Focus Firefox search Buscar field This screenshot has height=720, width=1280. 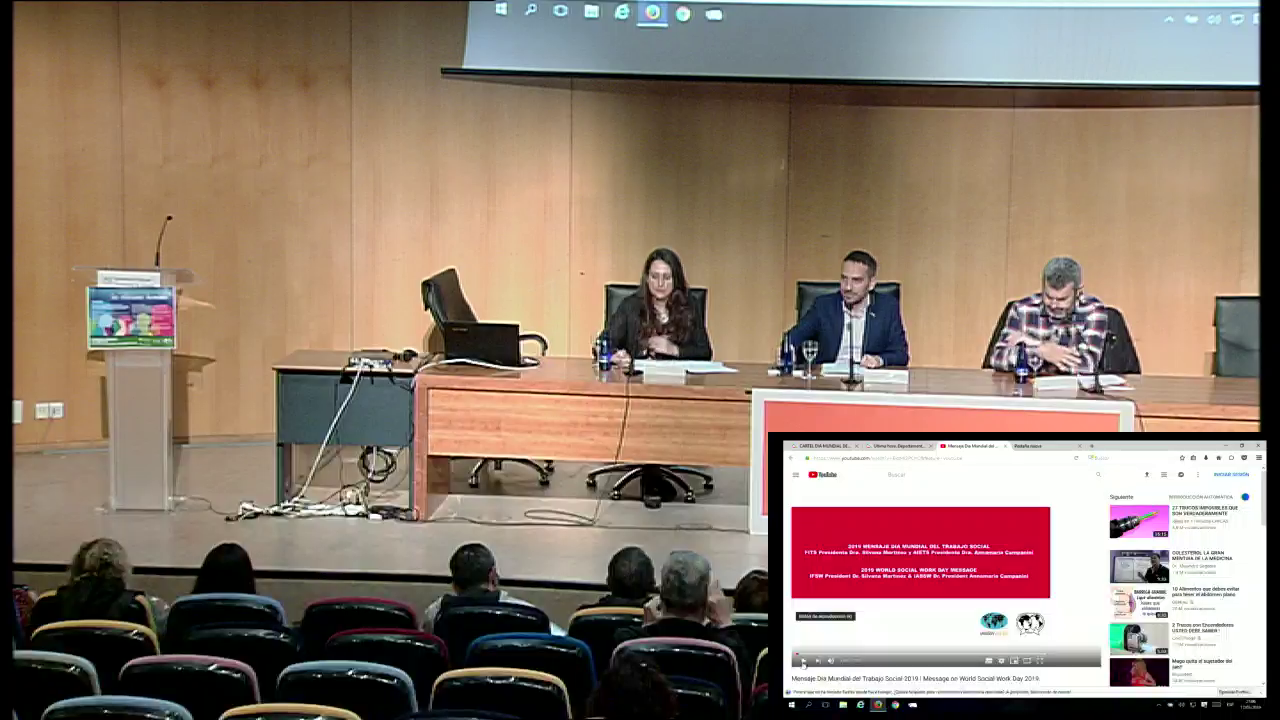pos(1131,458)
